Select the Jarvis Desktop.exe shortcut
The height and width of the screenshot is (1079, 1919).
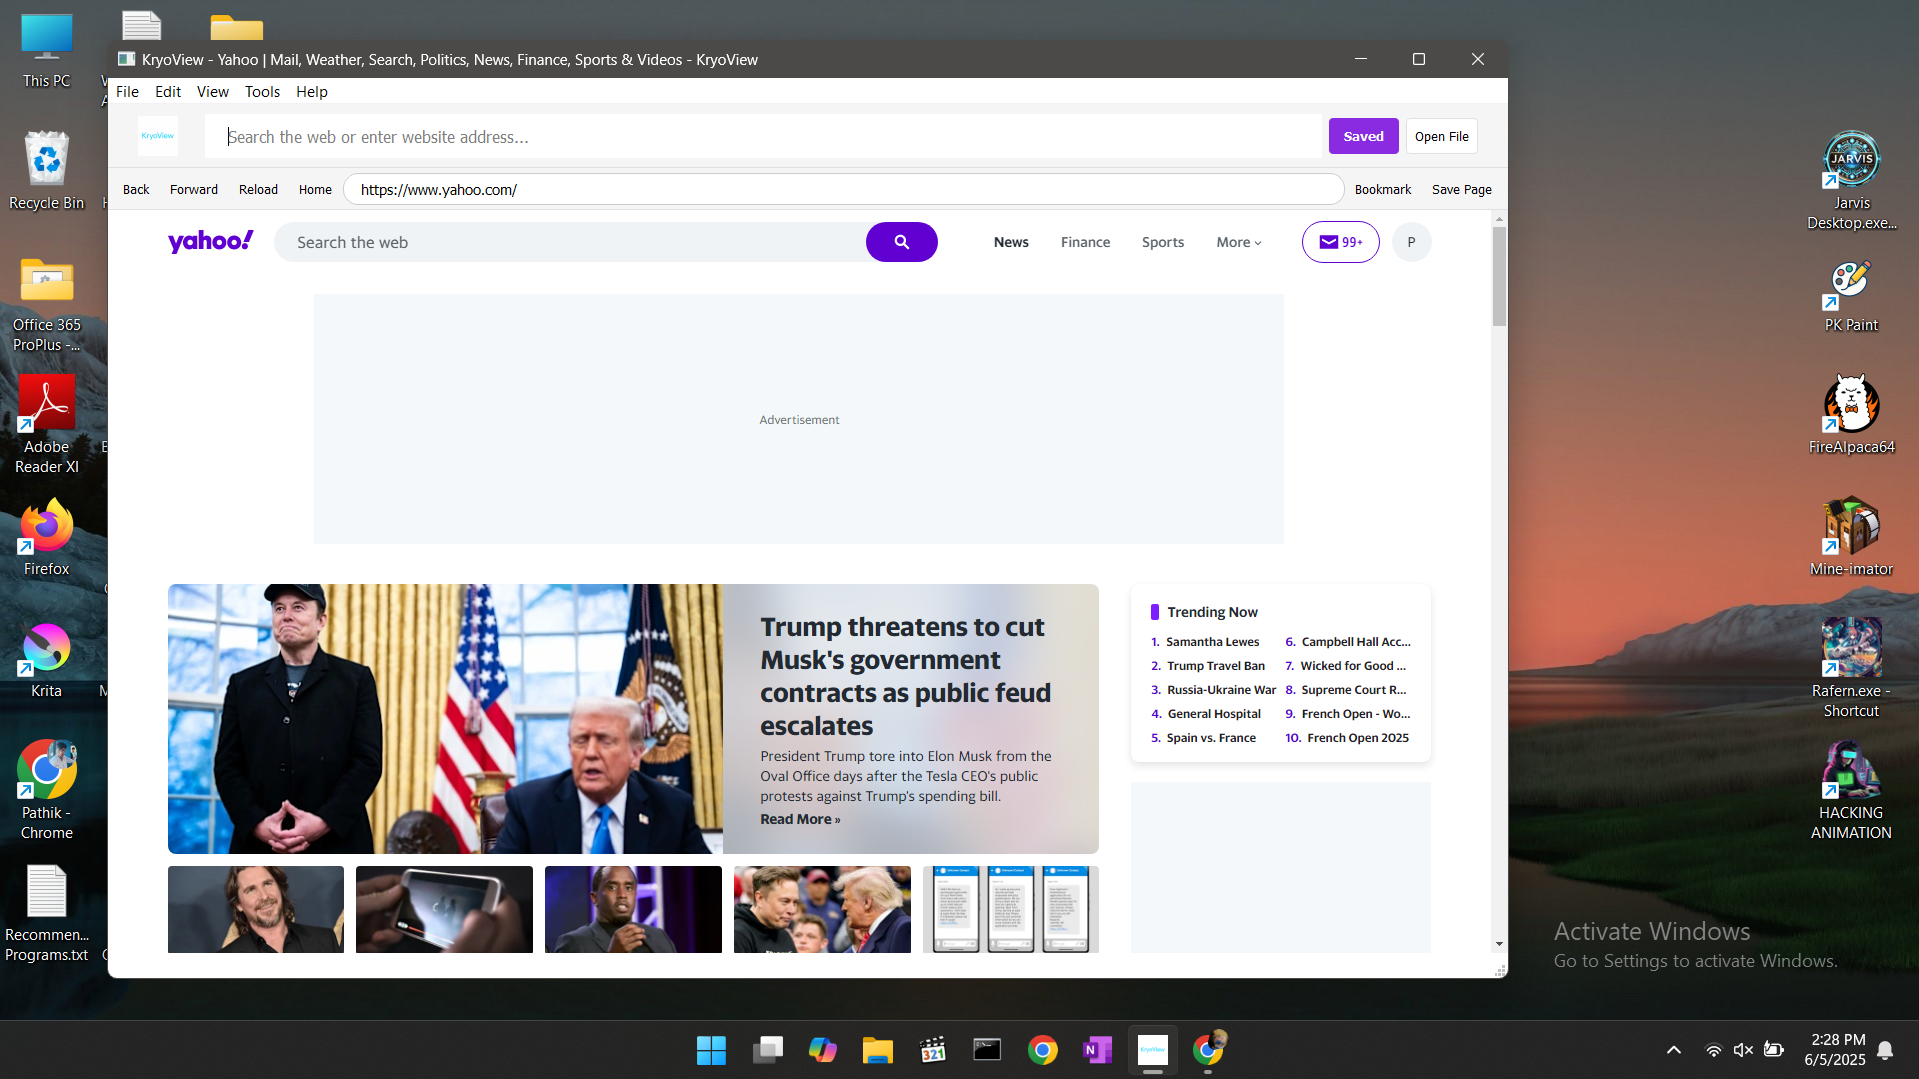1851,180
